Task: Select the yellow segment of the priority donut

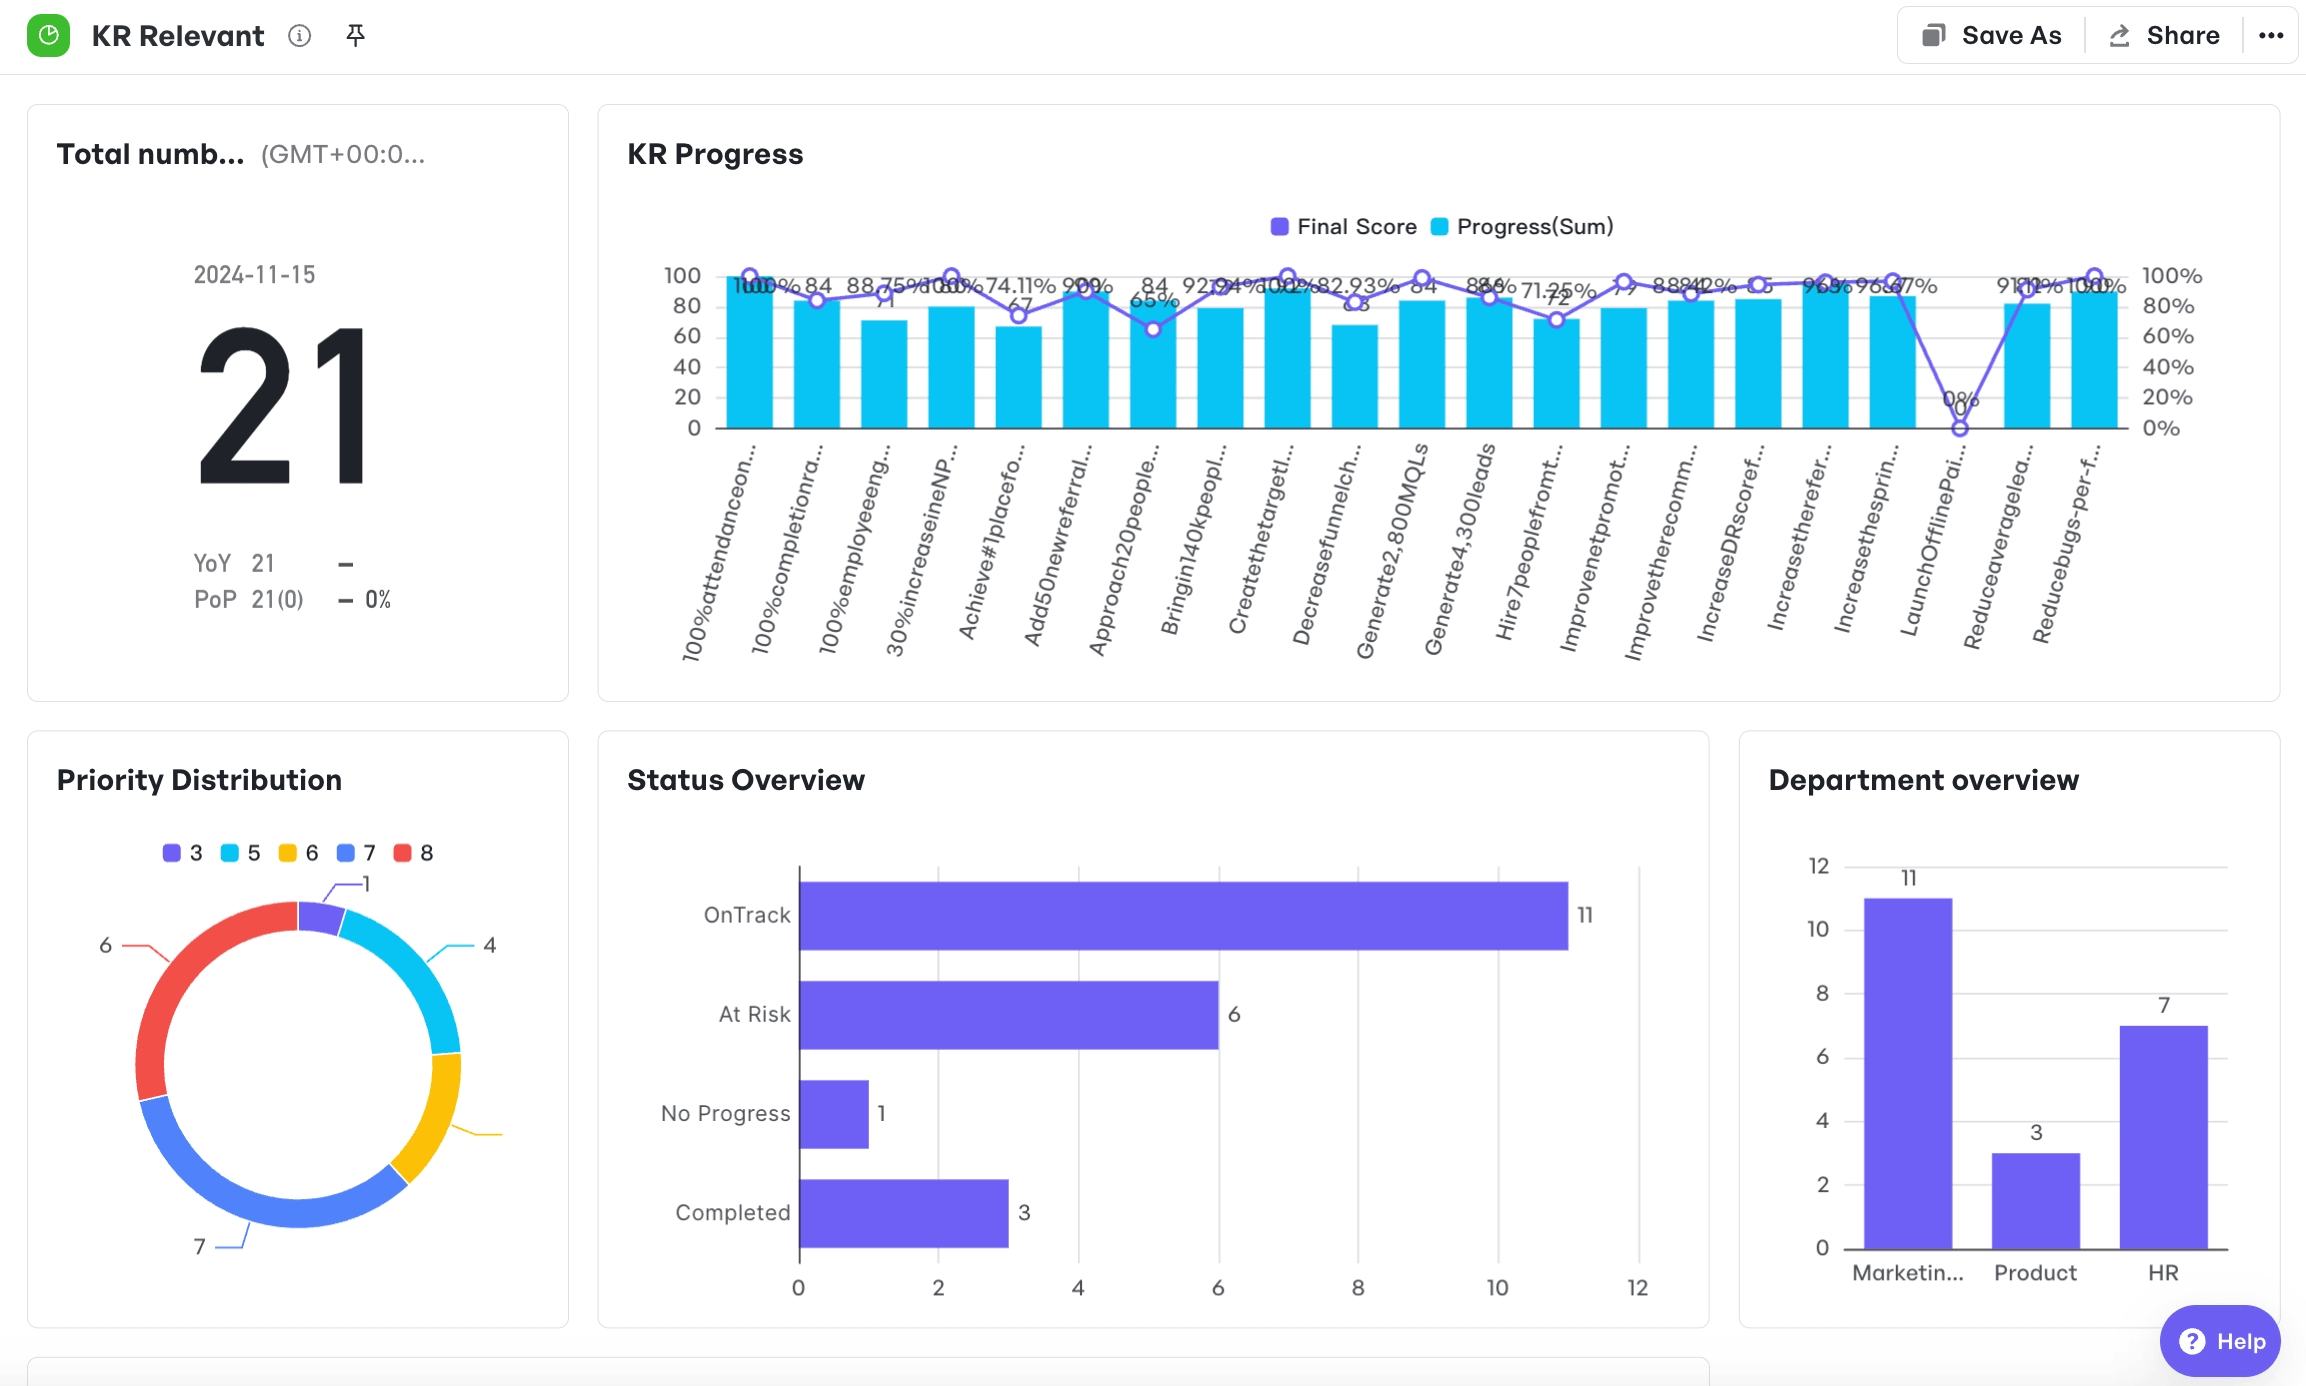Action: (x=437, y=1122)
